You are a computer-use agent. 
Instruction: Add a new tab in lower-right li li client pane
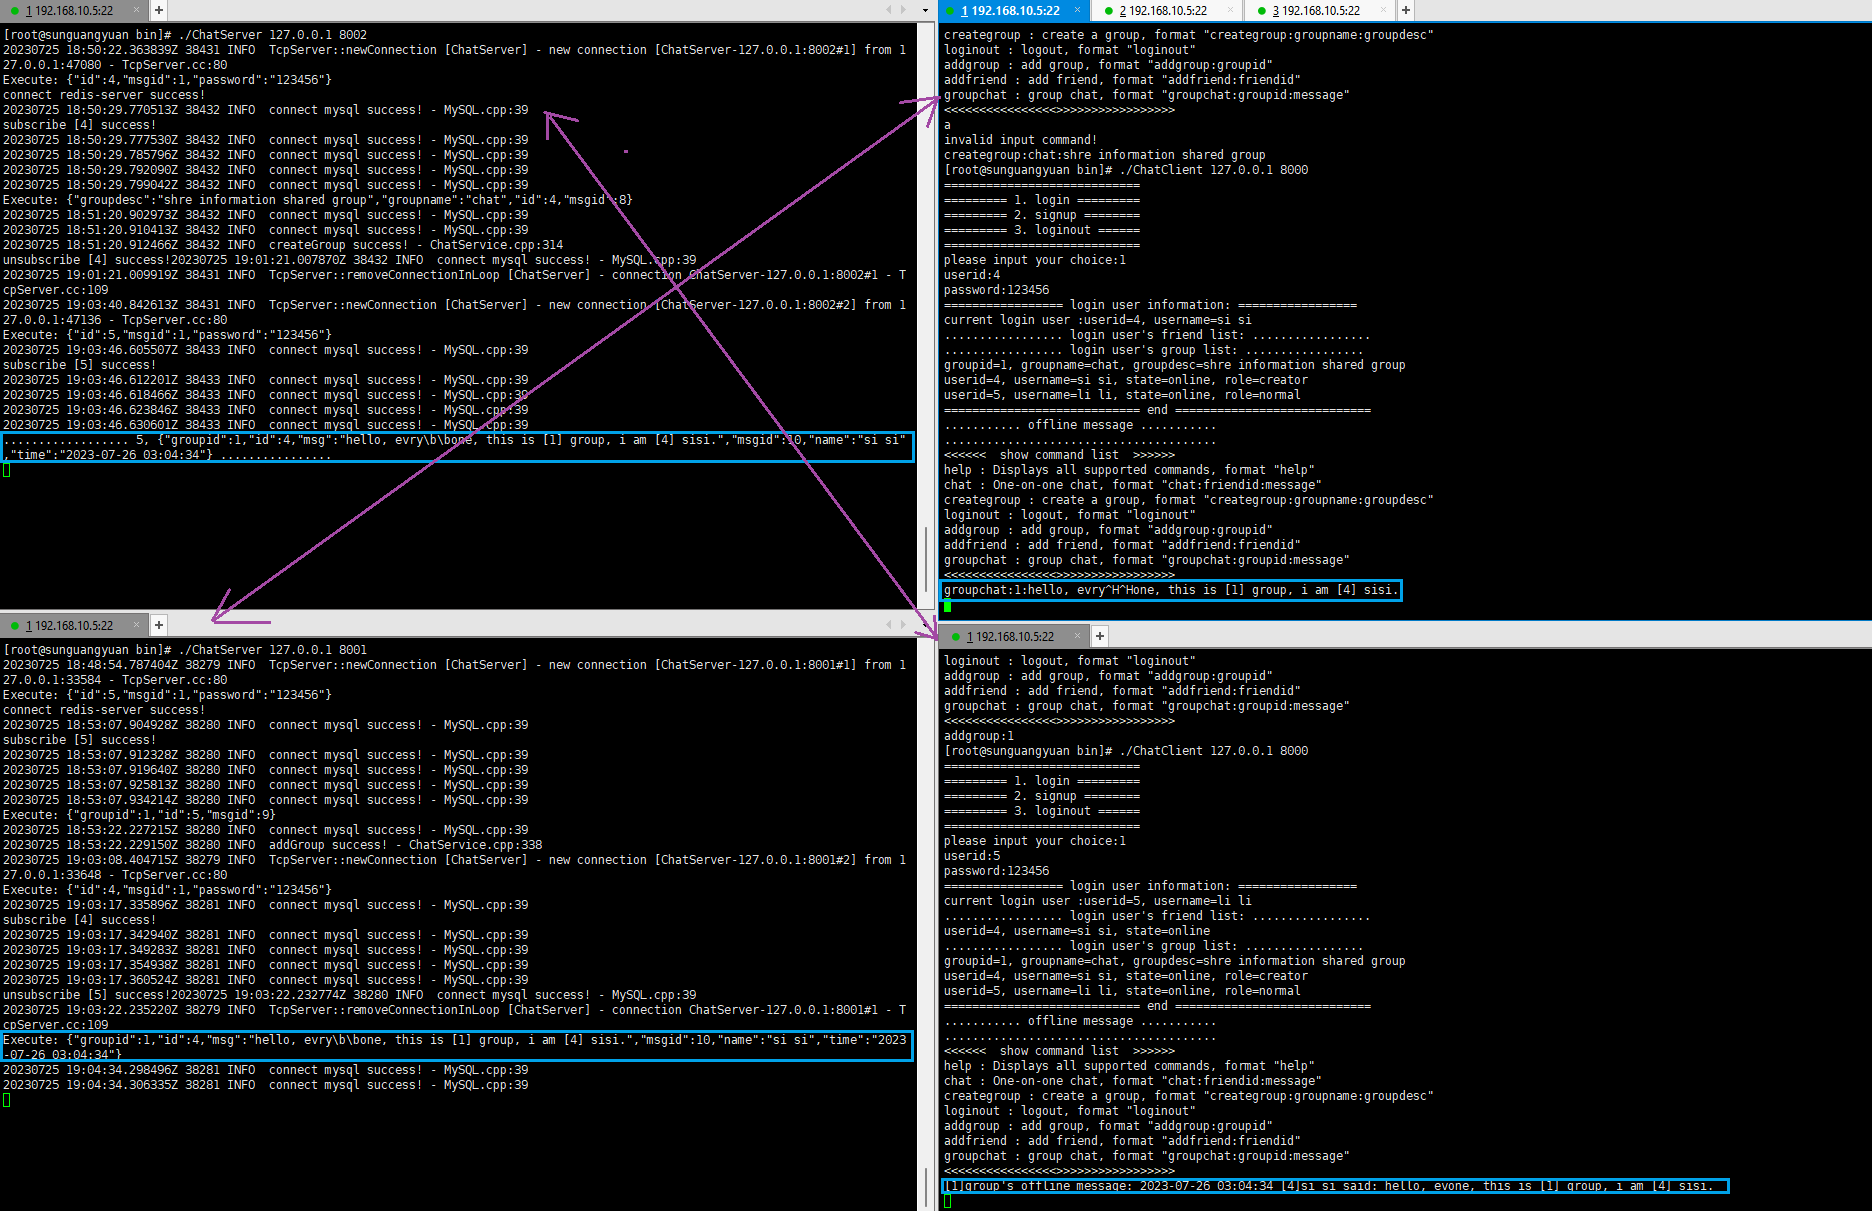1100,636
